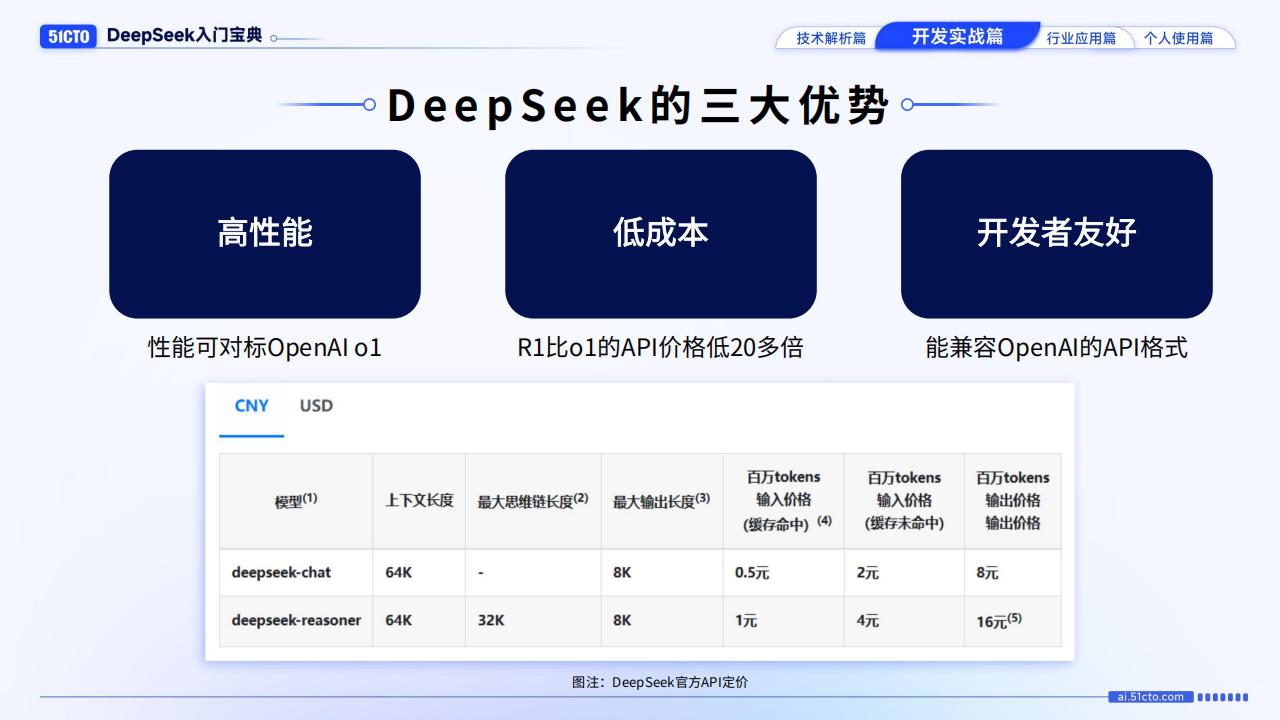1280x720 pixels.
Task: Click the footnote marker on 16元
Action: pyautogui.click(x=1013, y=618)
